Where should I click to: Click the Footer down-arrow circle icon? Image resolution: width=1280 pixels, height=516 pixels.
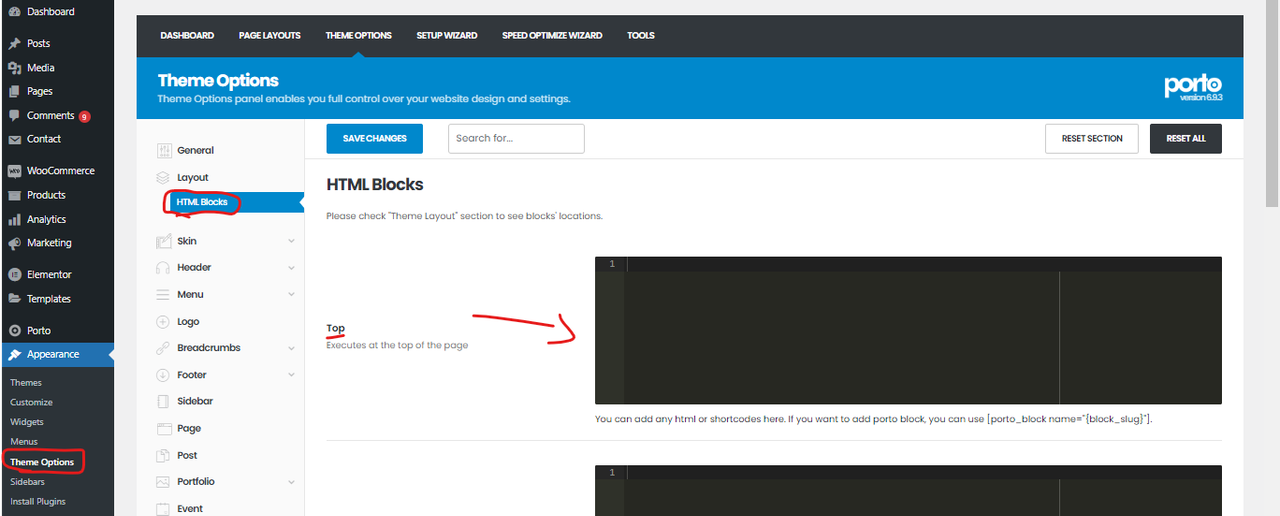tap(163, 375)
